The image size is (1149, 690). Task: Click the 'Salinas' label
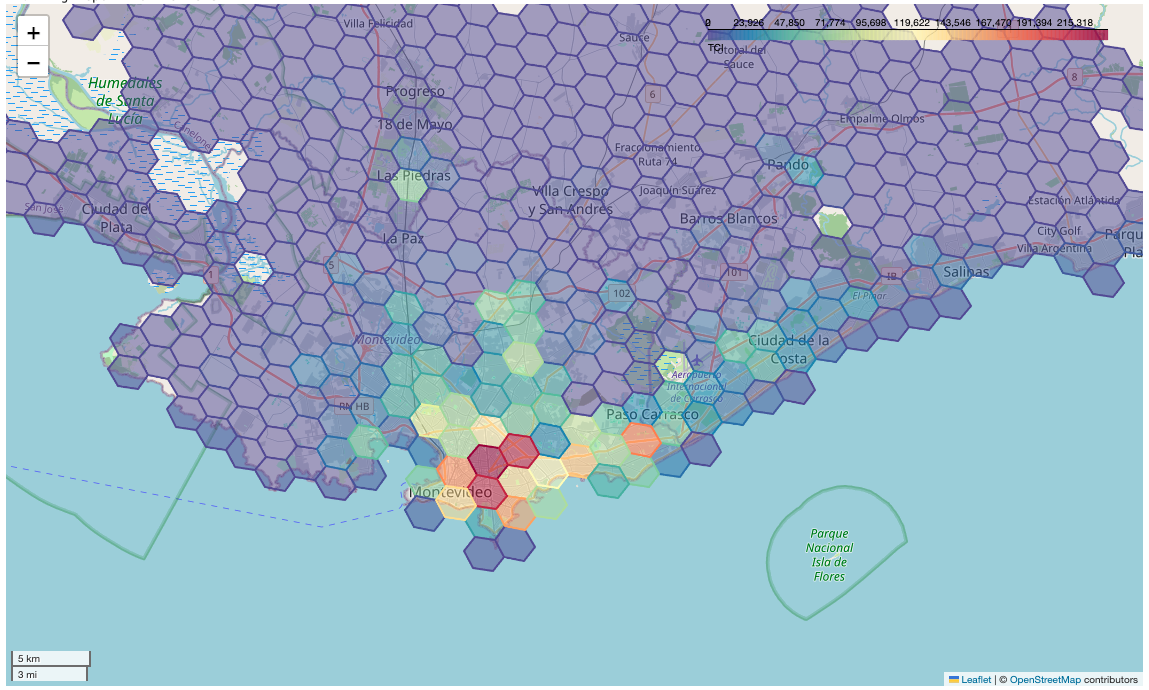967,272
